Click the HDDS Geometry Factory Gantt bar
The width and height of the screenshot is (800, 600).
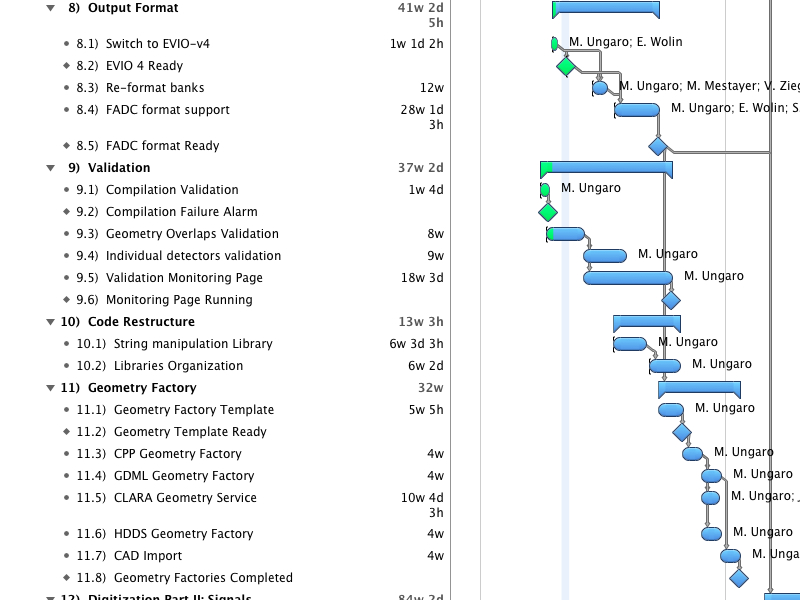pyautogui.click(x=711, y=534)
